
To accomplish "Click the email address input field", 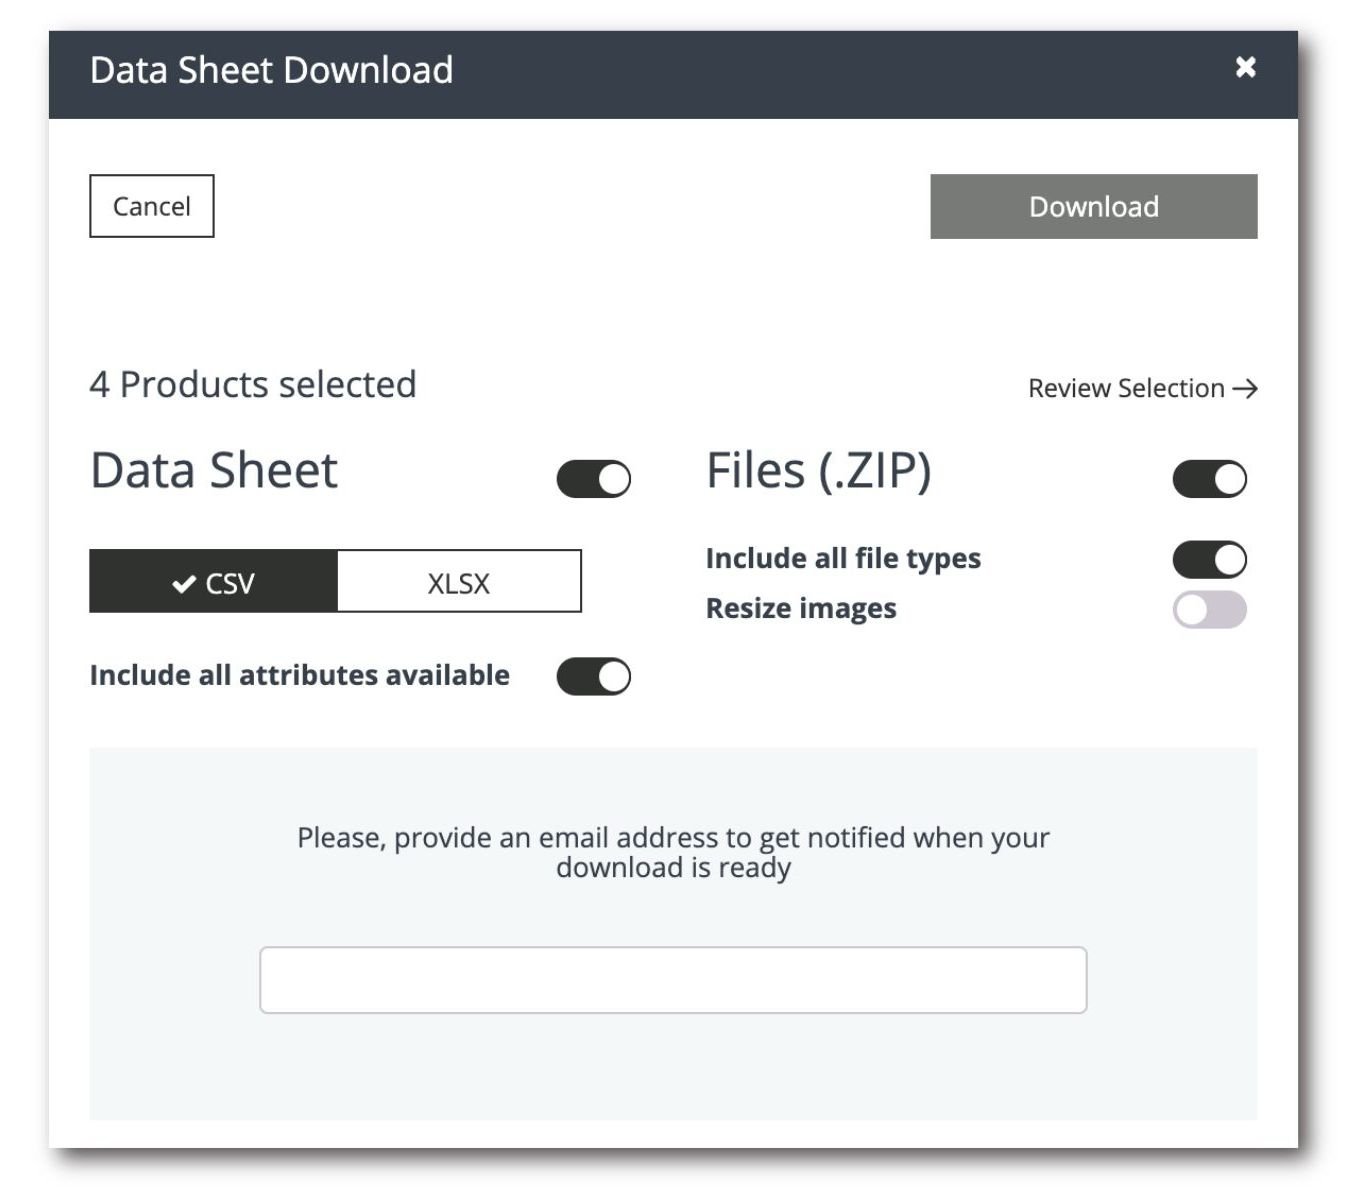I will pos(673,978).
